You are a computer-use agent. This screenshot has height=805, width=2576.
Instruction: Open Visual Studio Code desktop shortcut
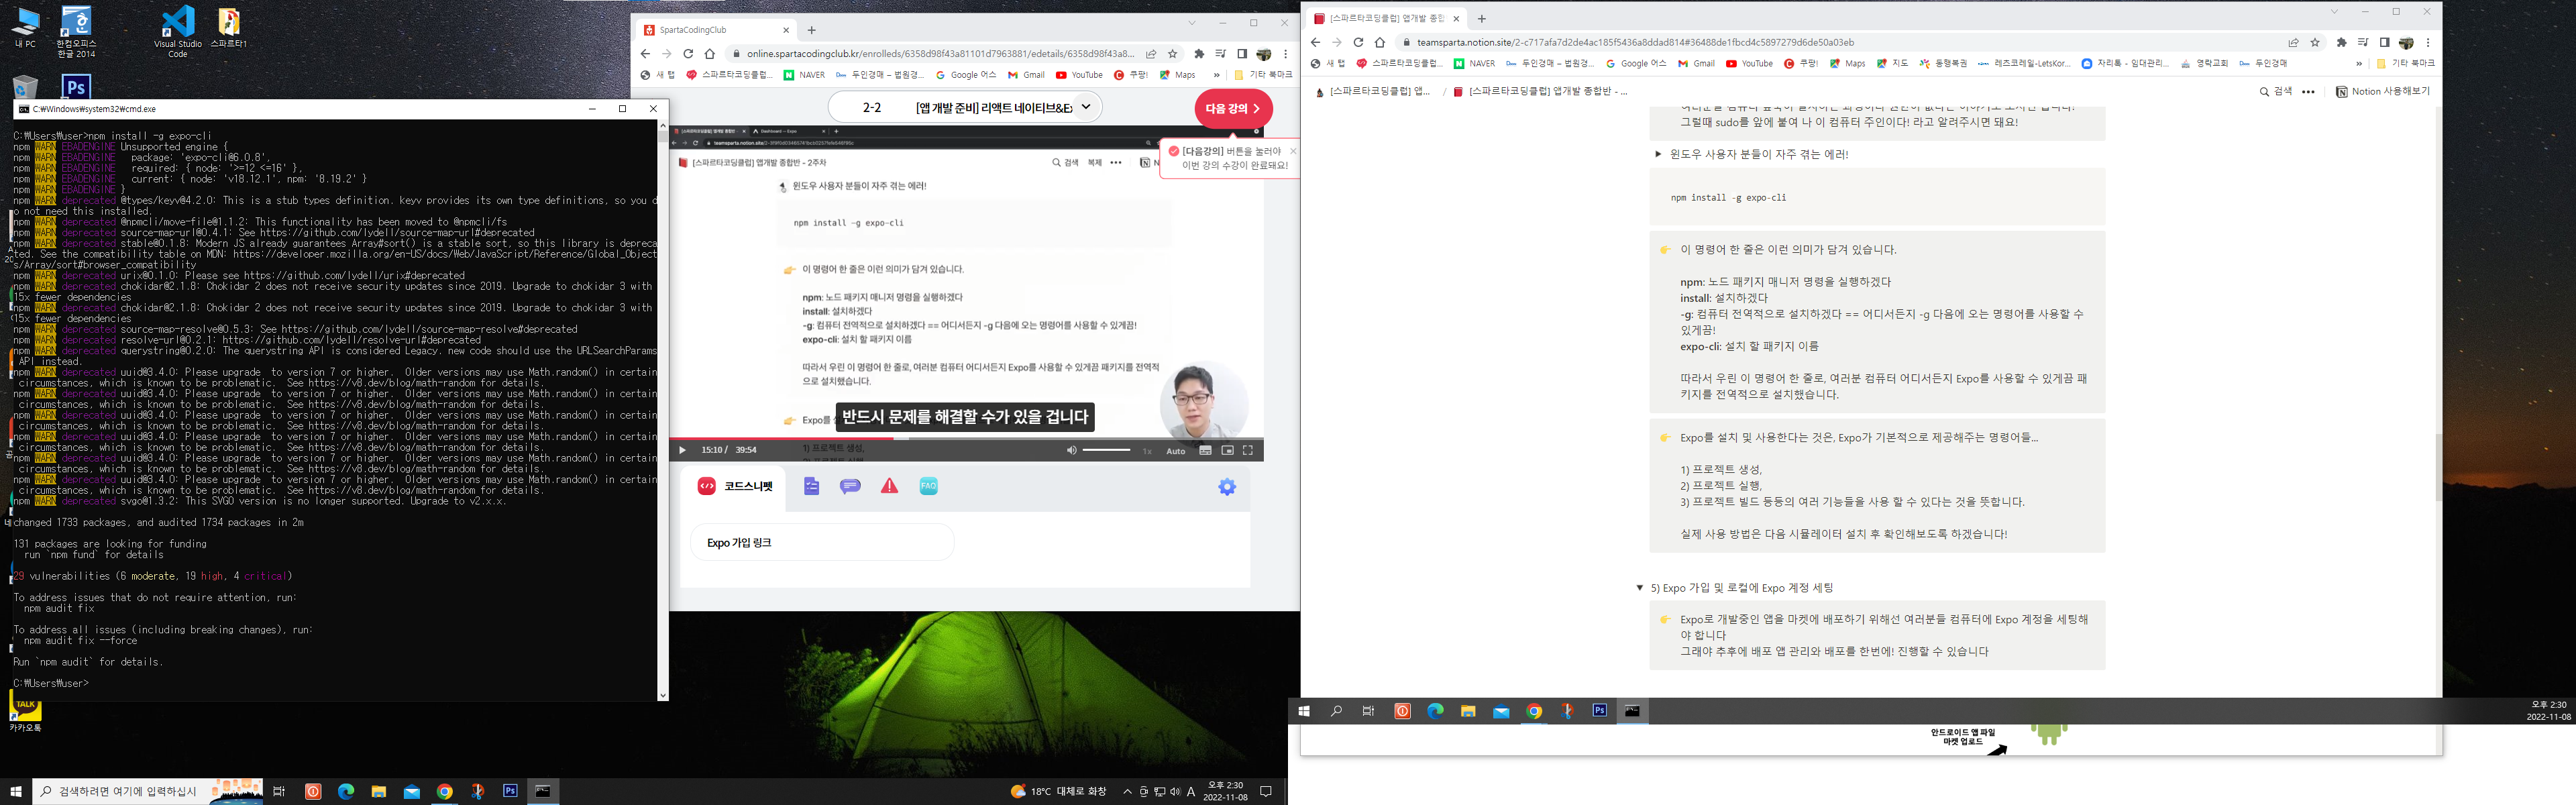pyautogui.click(x=178, y=33)
